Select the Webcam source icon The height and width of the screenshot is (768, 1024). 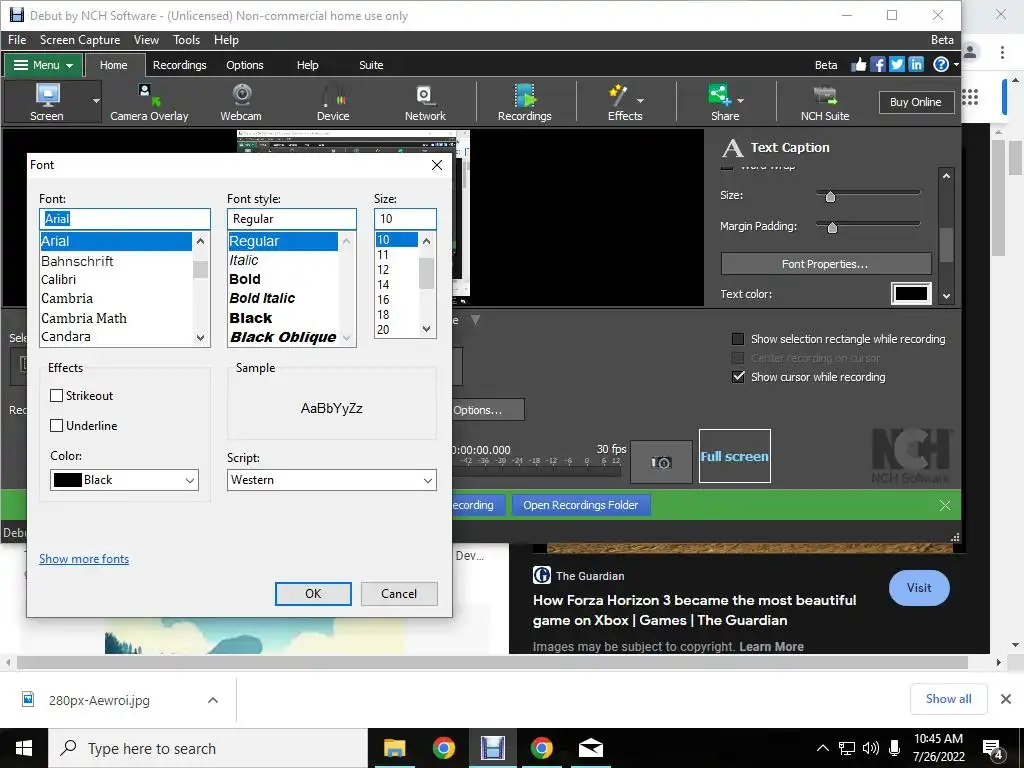(x=241, y=101)
